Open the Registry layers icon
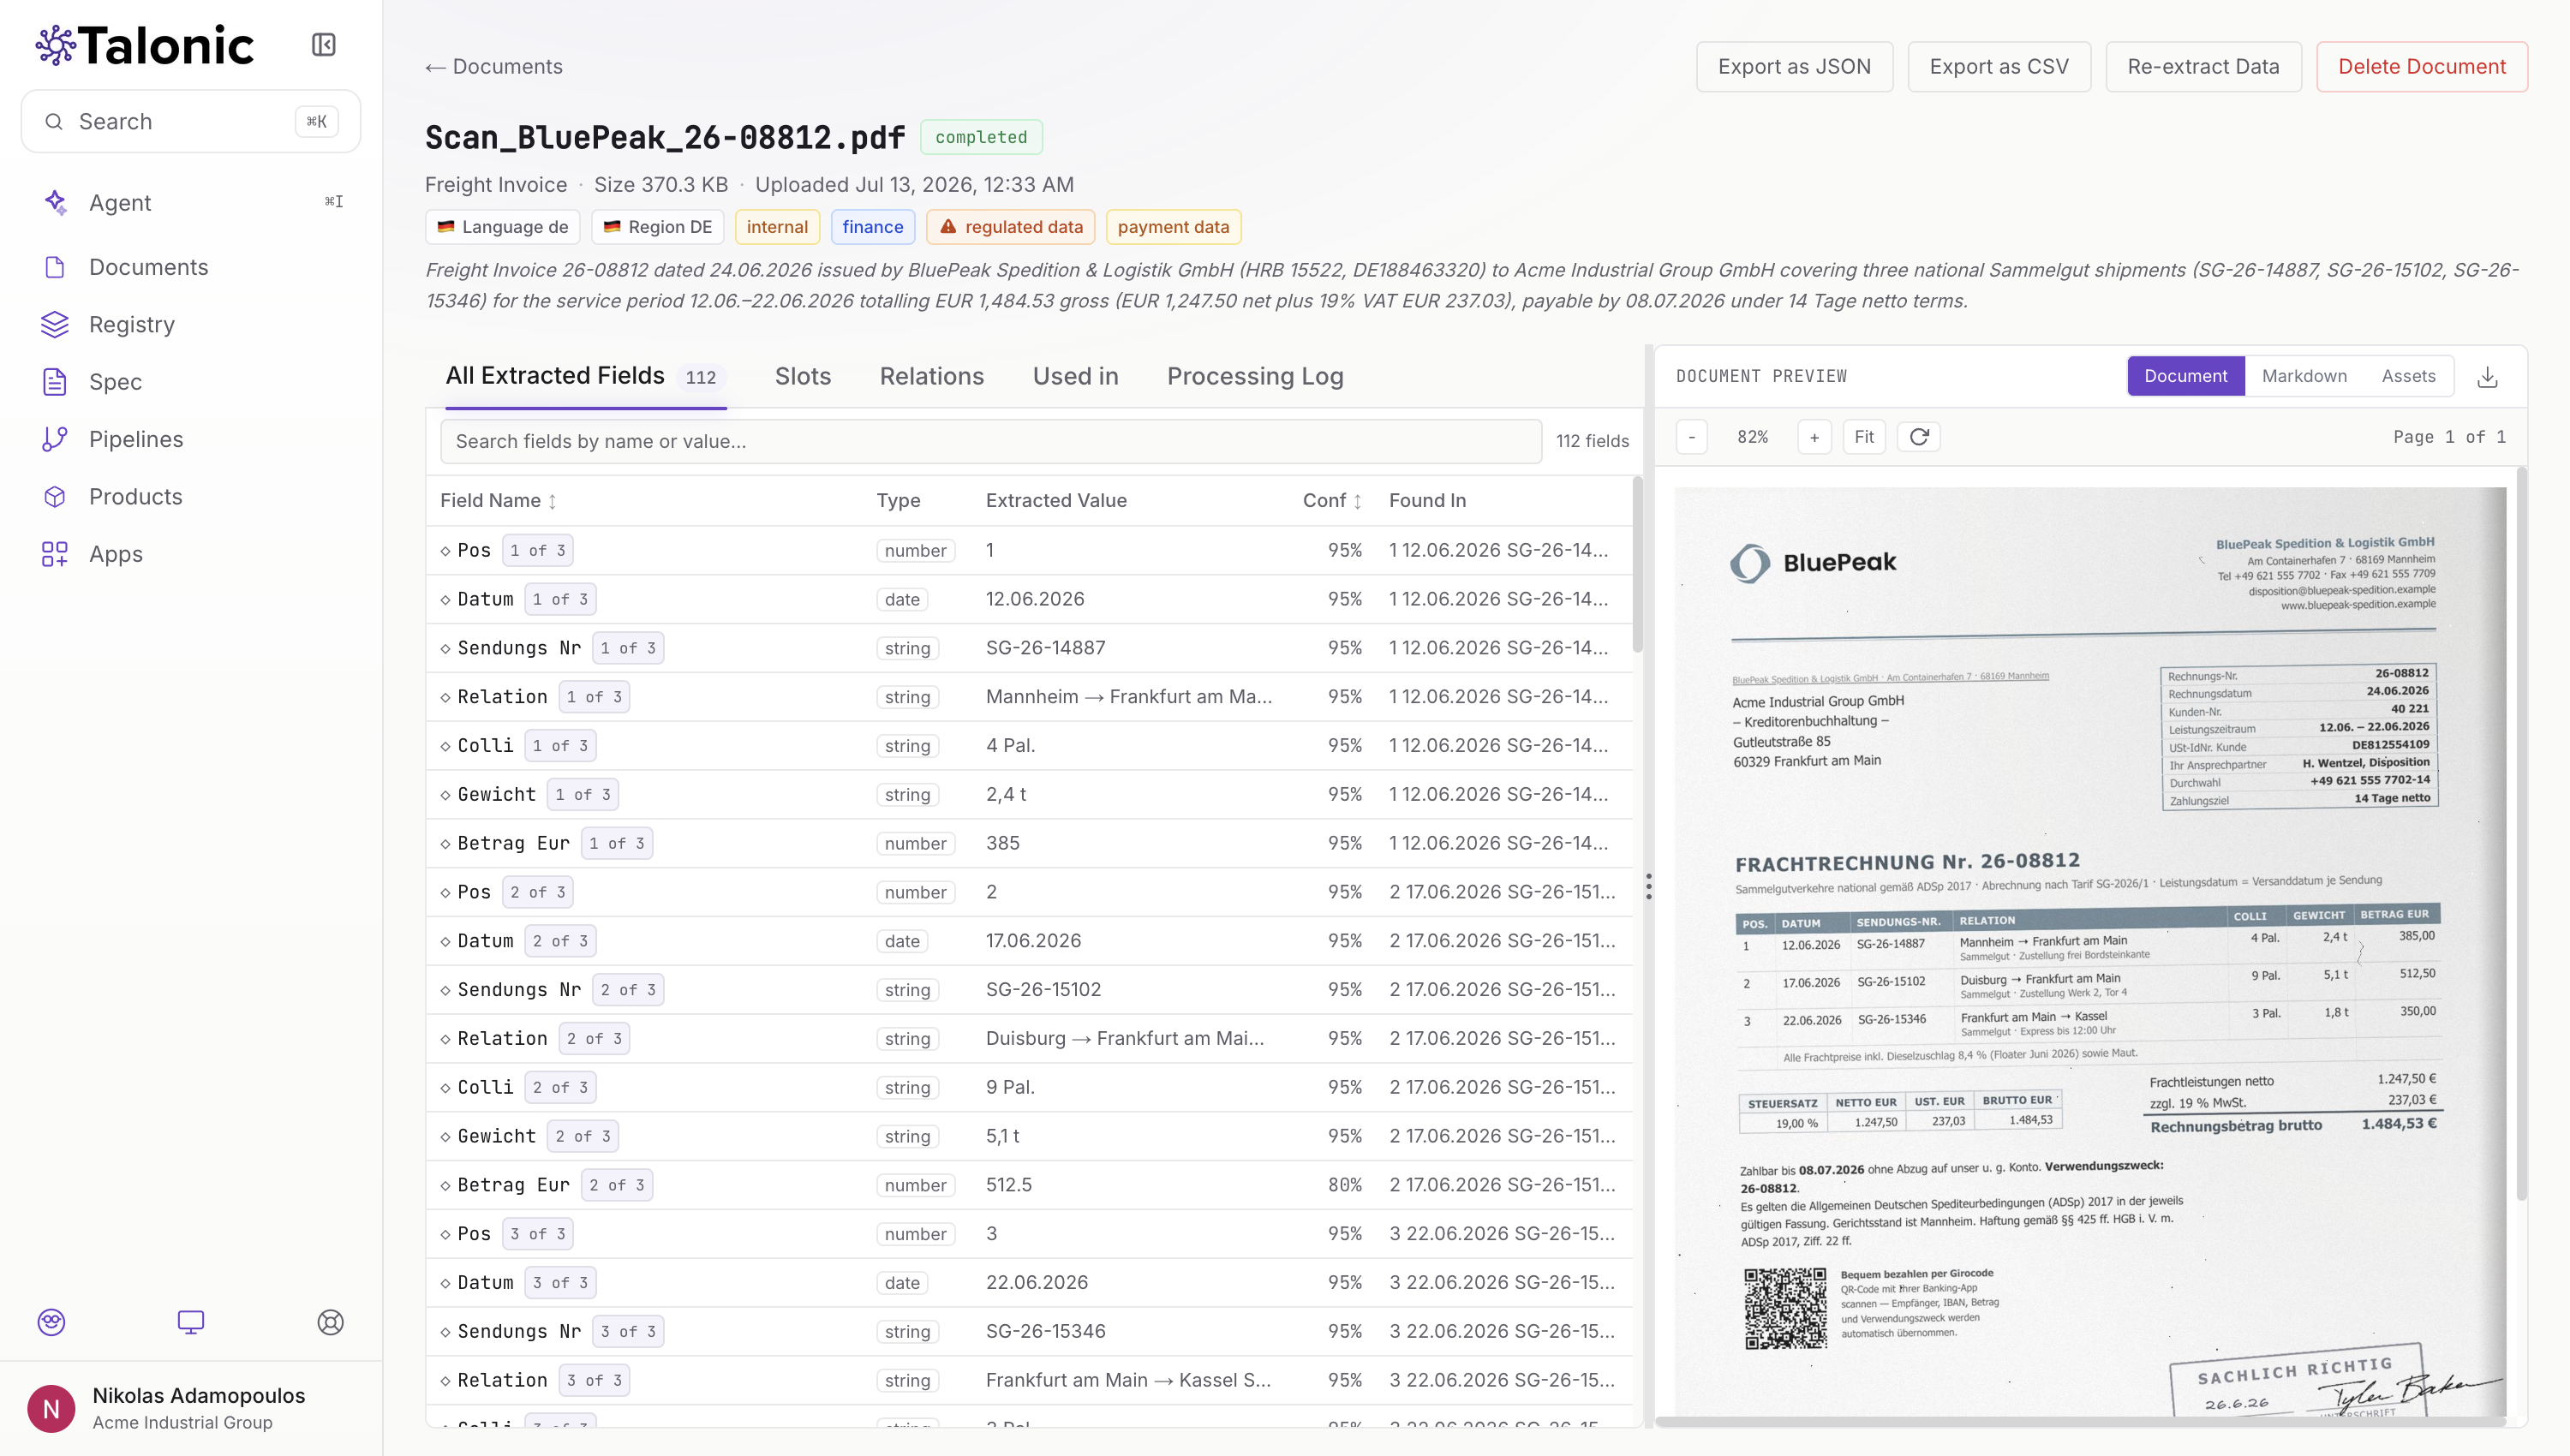2570x1456 pixels. coord(55,324)
